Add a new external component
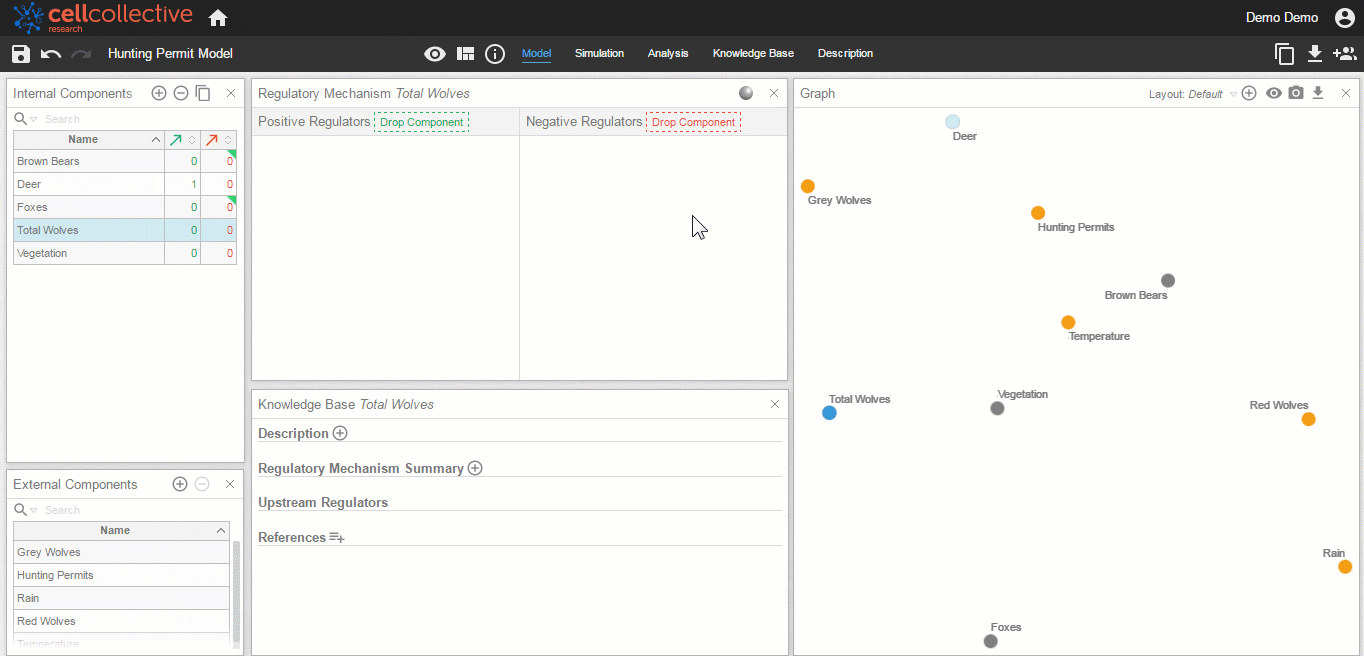The image size is (1364, 656). click(180, 484)
